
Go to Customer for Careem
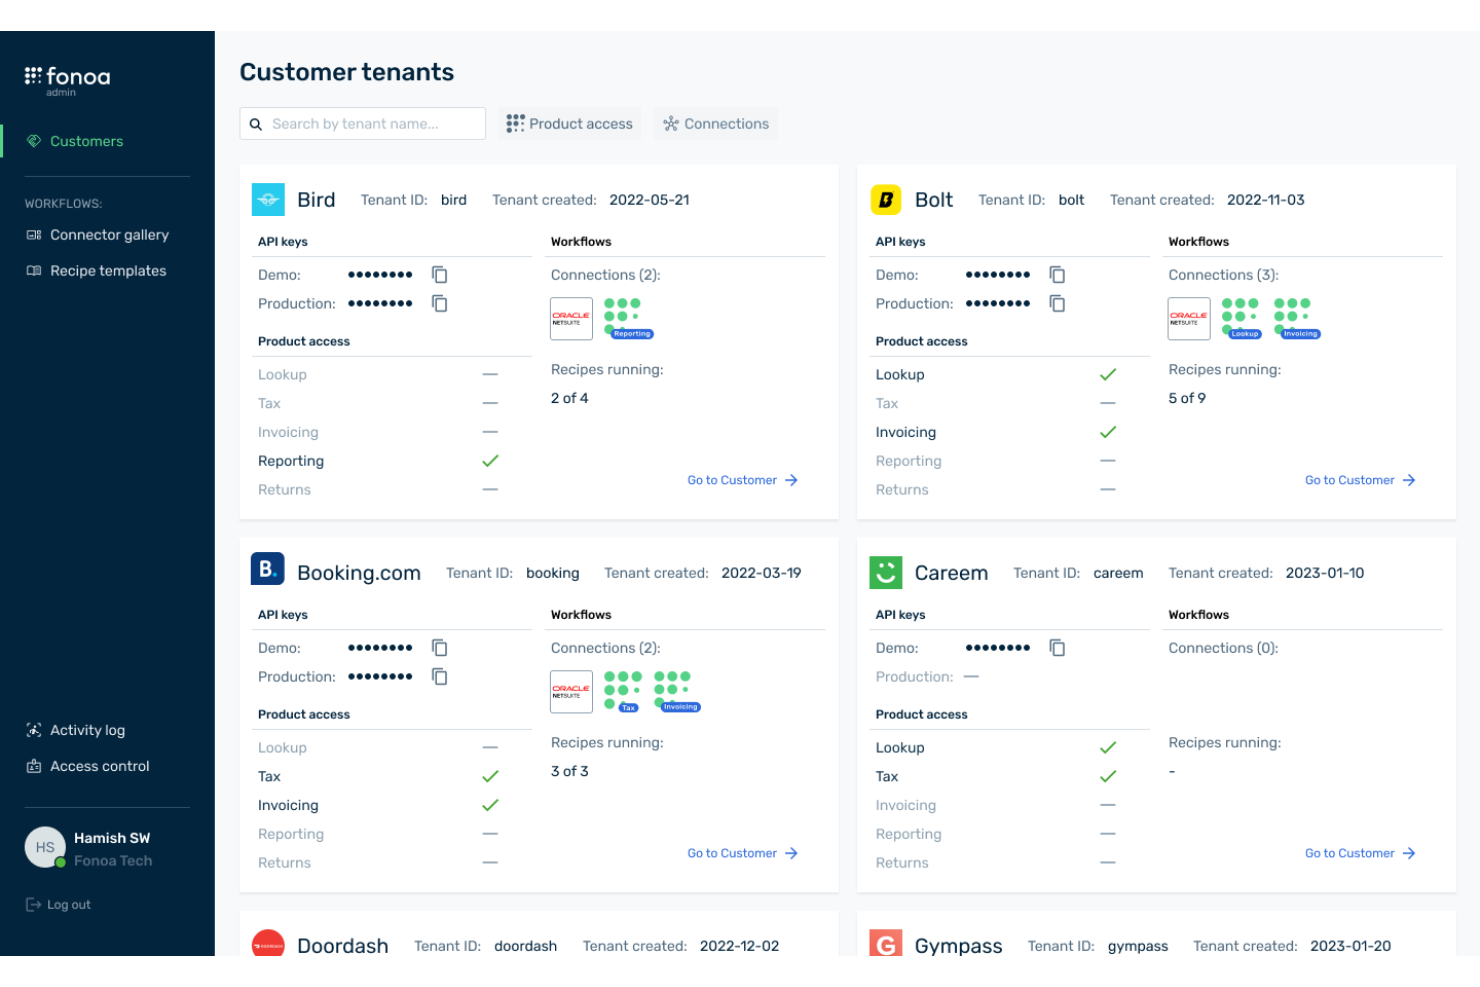pos(1361,853)
